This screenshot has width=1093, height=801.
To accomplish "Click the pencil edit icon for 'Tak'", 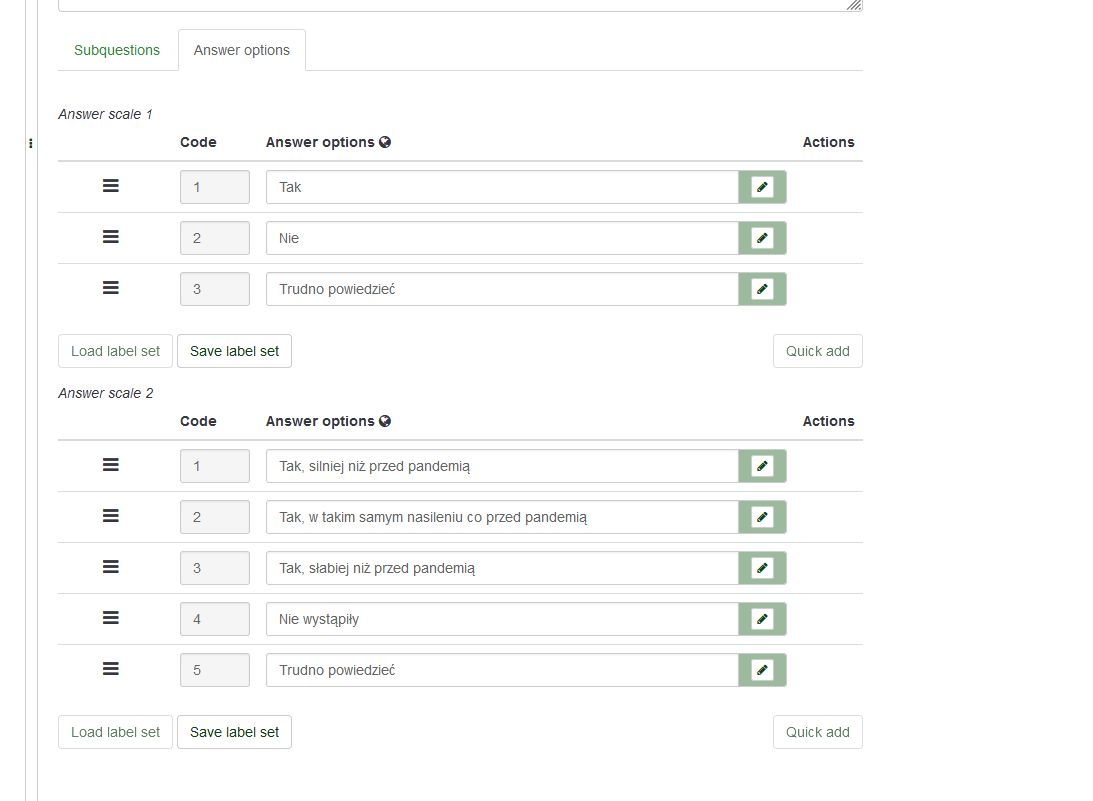I will pyautogui.click(x=762, y=187).
